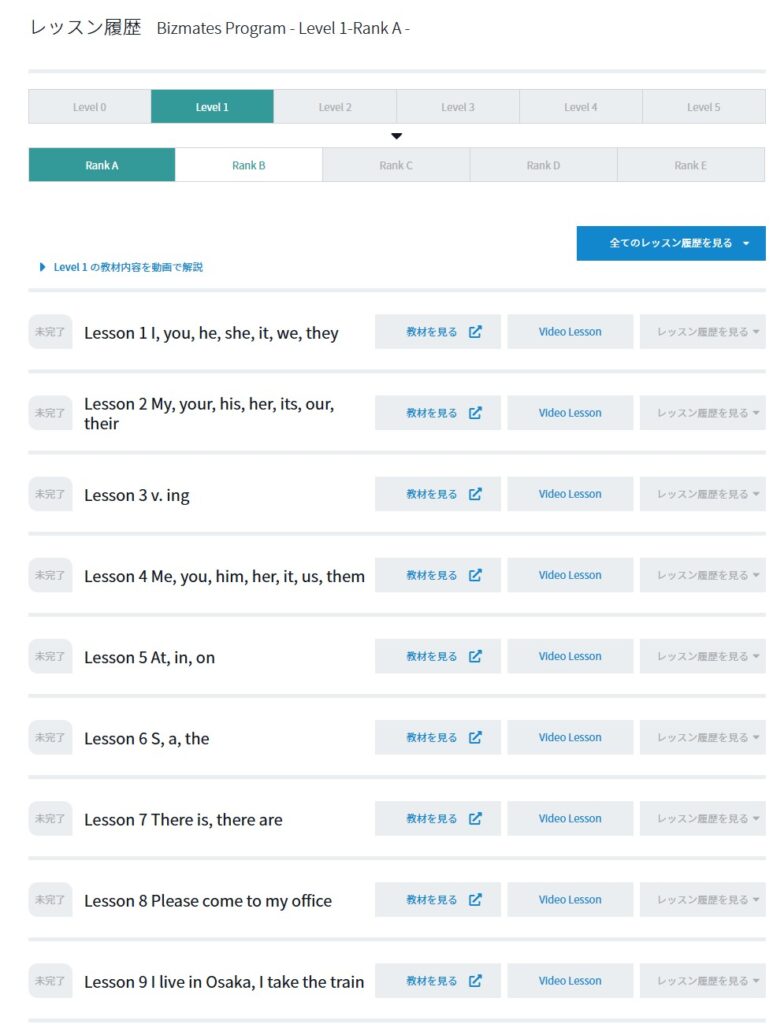
Task: Play Video Lesson for Lesson 3
Action: tap(570, 494)
